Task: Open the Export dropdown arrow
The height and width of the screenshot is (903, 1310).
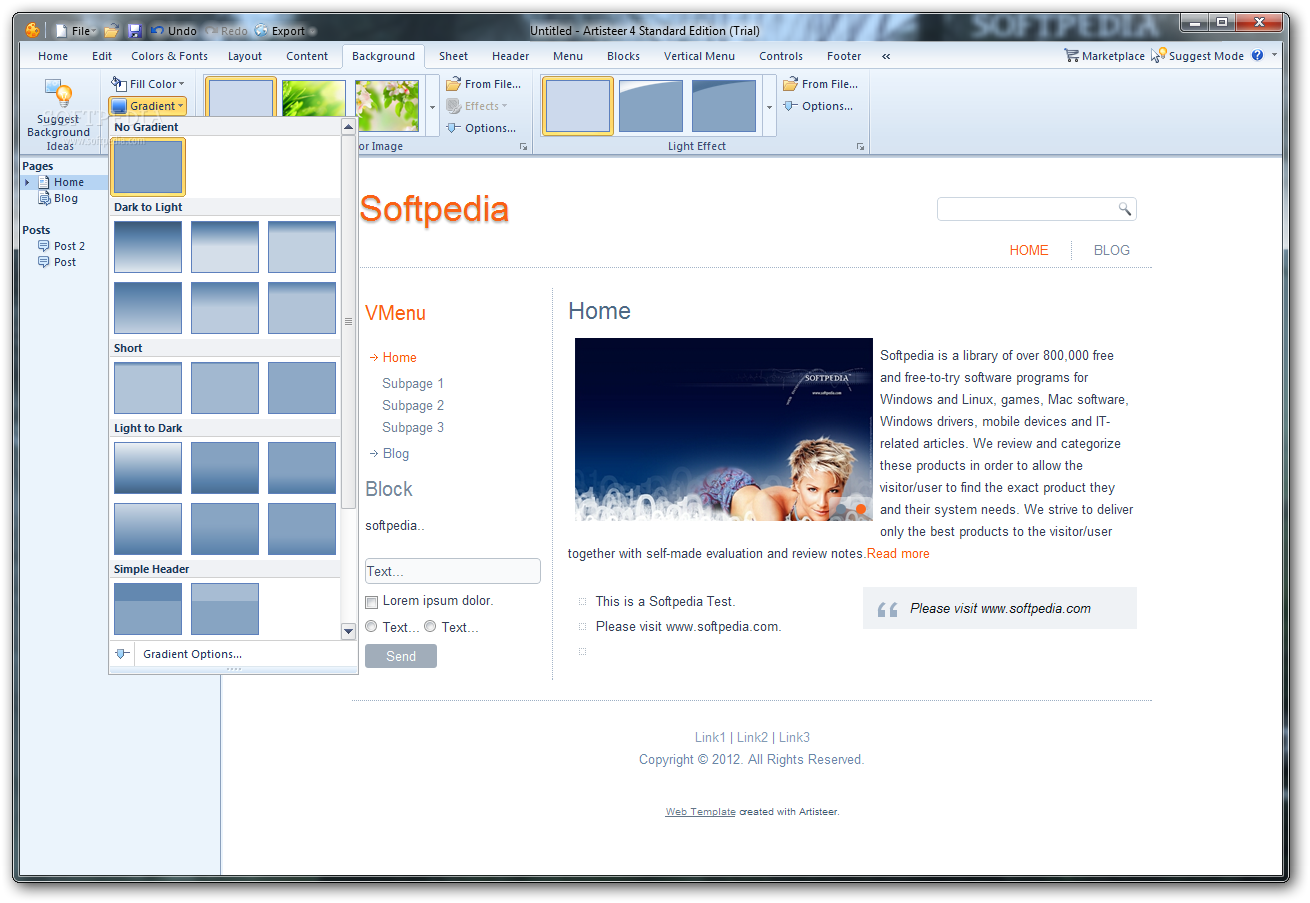Action: (313, 32)
